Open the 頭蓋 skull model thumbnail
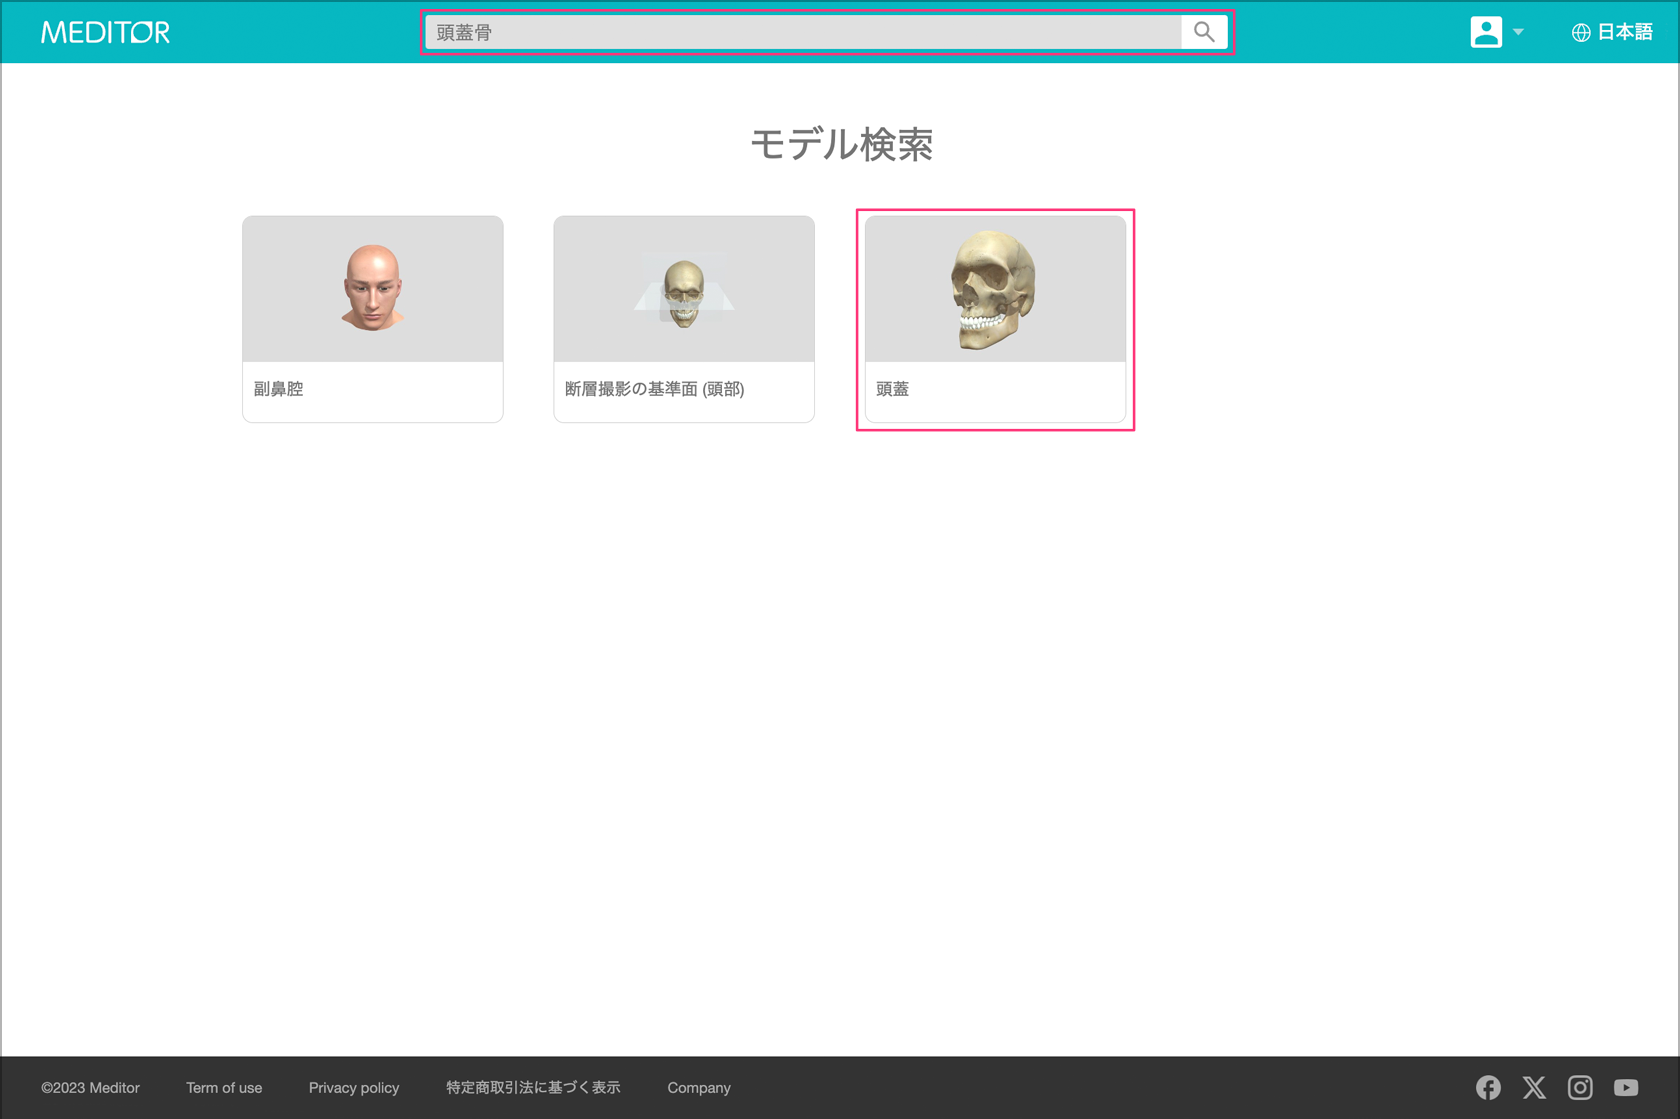The height and width of the screenshot is (1119, 1680). click(994, 289)
